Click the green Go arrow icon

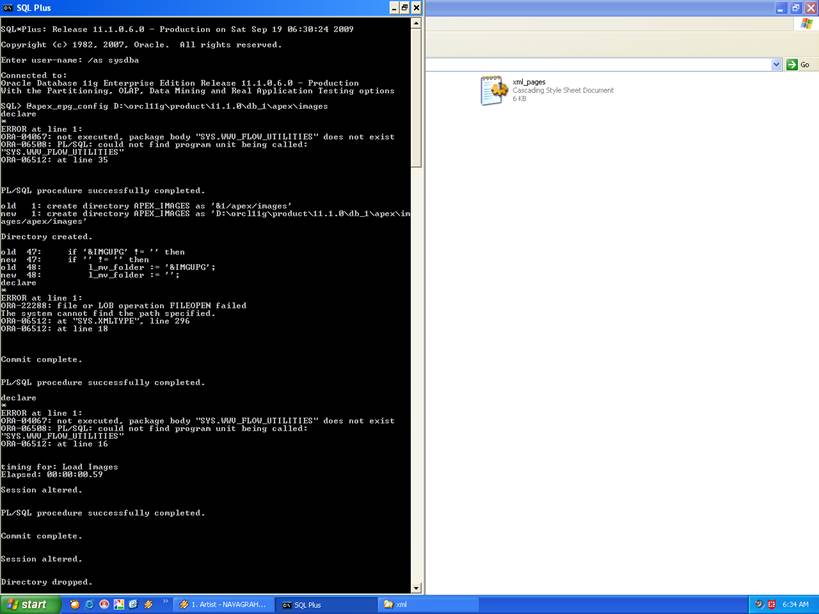[791, 64]
